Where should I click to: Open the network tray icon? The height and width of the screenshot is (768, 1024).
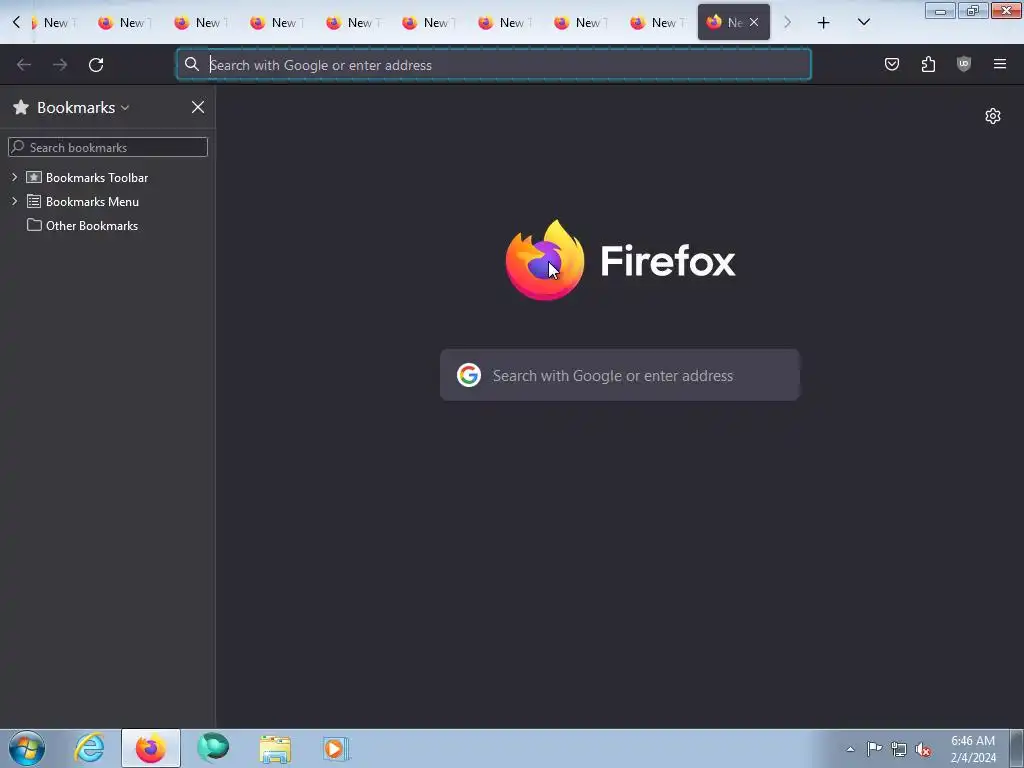pos(899,749)
